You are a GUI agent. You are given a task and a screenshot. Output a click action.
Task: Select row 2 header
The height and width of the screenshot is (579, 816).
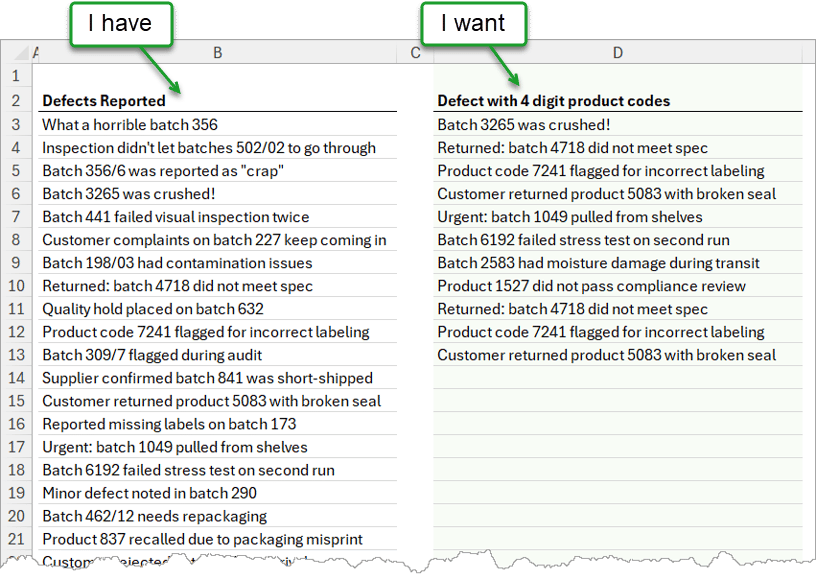(x=16, y=101)
